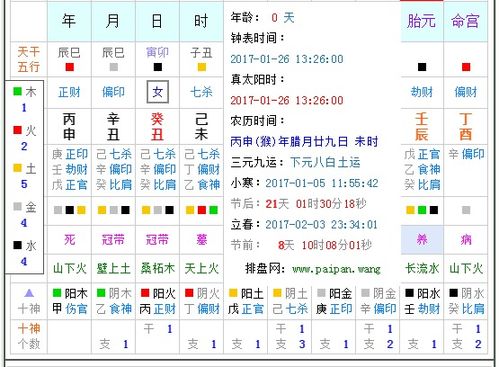Click the black square in the 胎元 column

click(422, 67)
